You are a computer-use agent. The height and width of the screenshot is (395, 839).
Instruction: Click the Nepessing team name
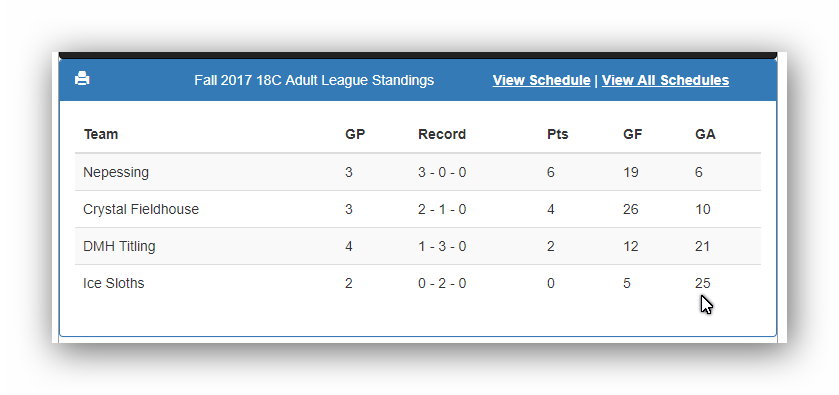tap(116, 172)
